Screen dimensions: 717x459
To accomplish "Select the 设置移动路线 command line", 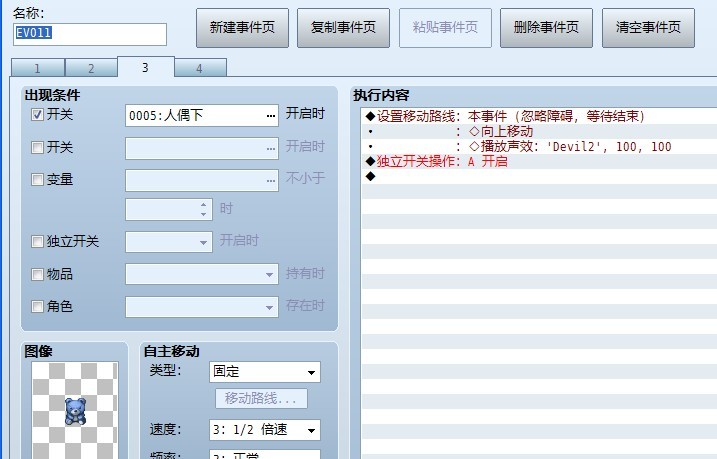I will coord(539,116).
